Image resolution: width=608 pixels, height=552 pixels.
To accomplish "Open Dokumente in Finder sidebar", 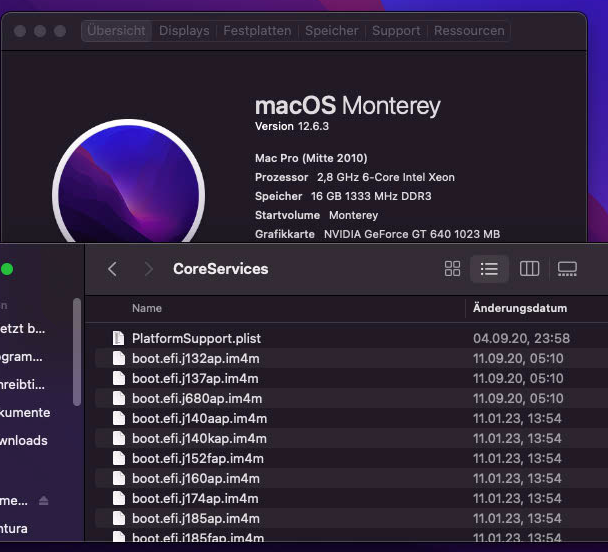I will (25, 412).
